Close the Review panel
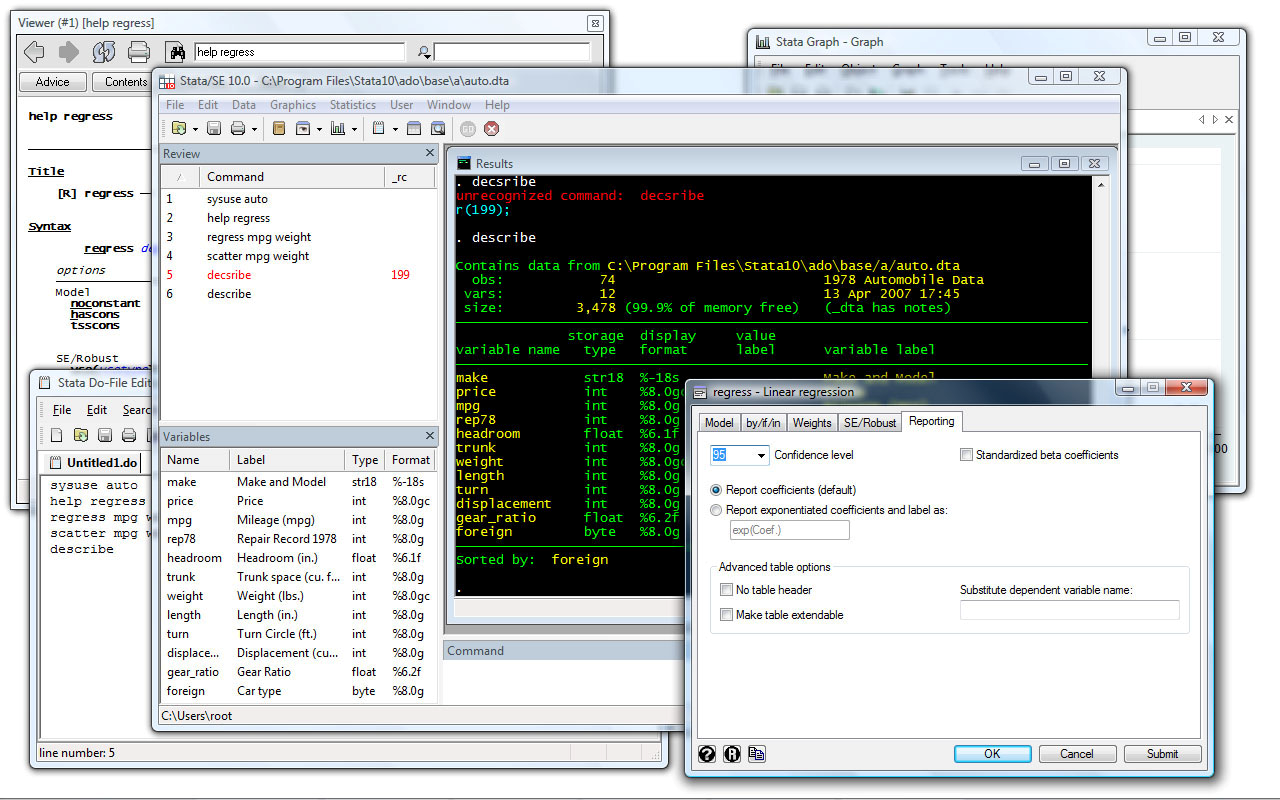The width and height of the screenshot is (1280, 800). click(430, 153)
